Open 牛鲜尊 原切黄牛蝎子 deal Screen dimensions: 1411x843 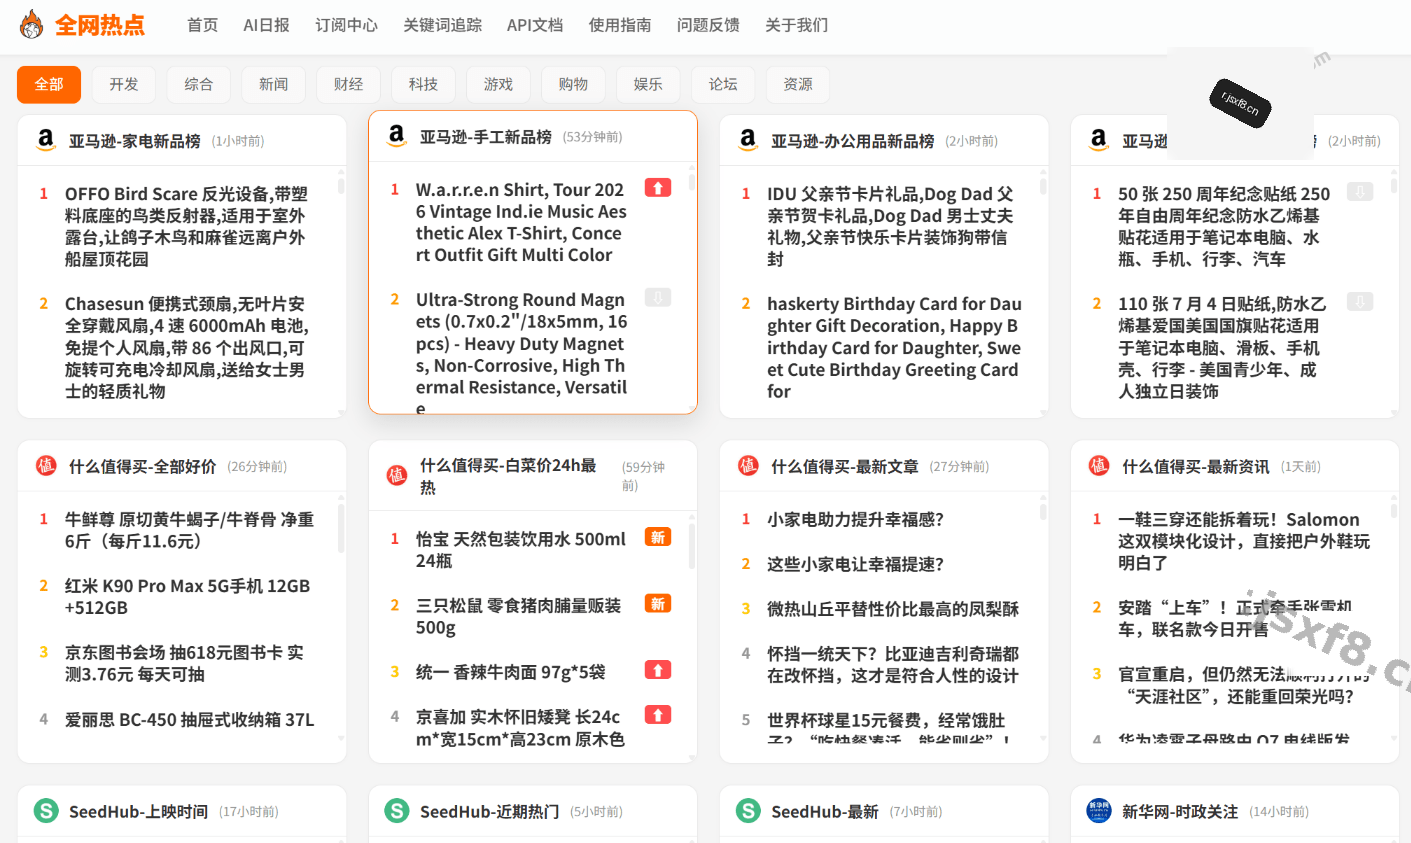tap(190, 530)
